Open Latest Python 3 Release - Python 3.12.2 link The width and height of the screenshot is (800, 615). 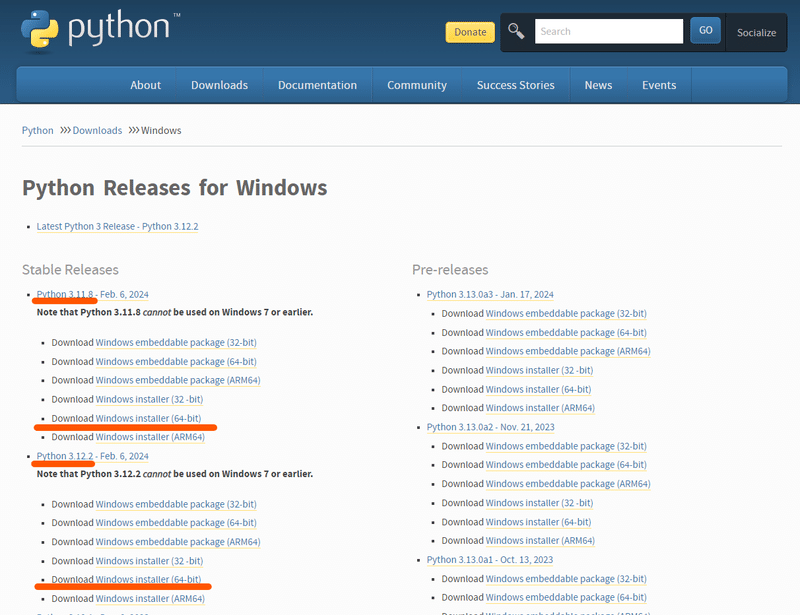click(x=117, y=227)
